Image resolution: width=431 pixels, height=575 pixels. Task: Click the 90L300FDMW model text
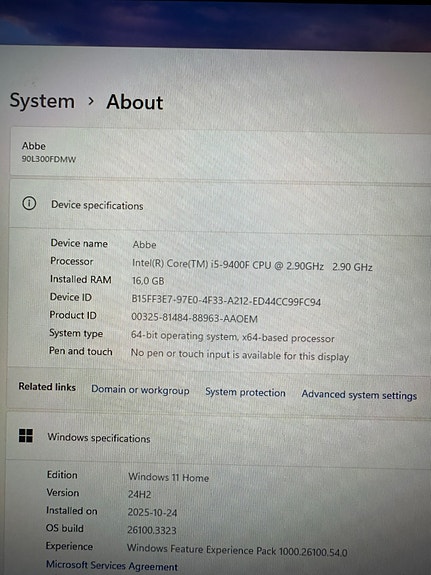49,159
